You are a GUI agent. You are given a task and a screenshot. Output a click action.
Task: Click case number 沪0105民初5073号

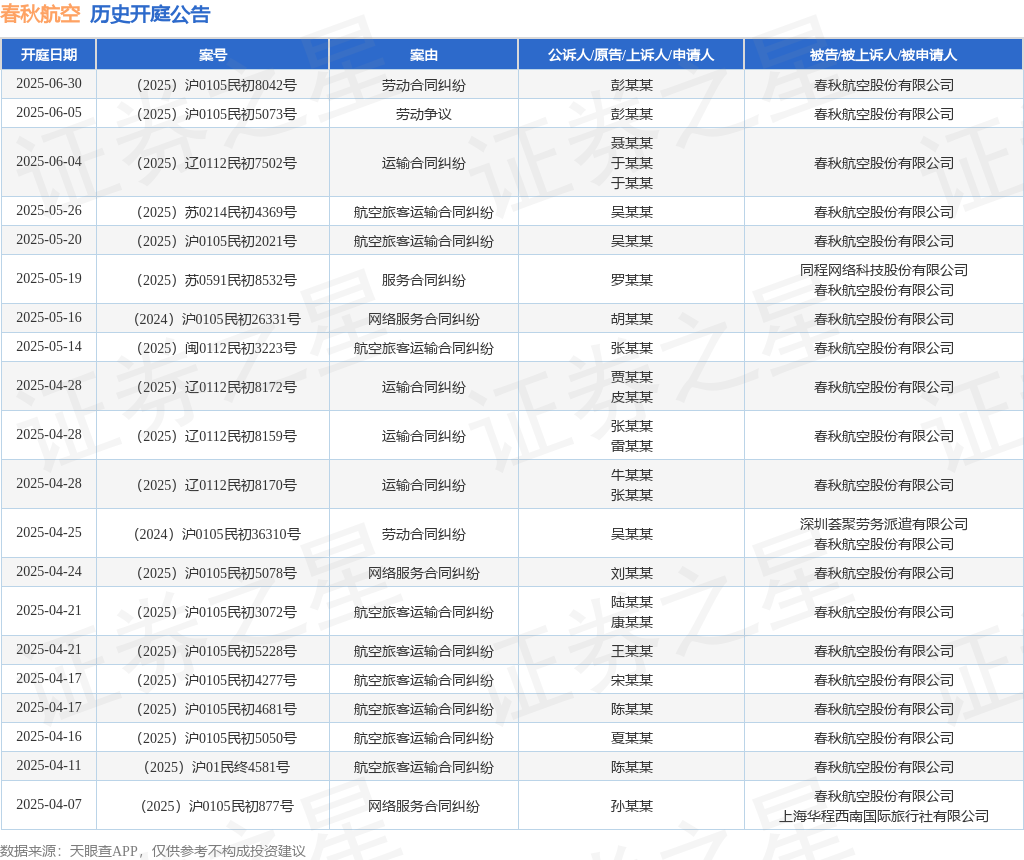[x=216, y=114]
